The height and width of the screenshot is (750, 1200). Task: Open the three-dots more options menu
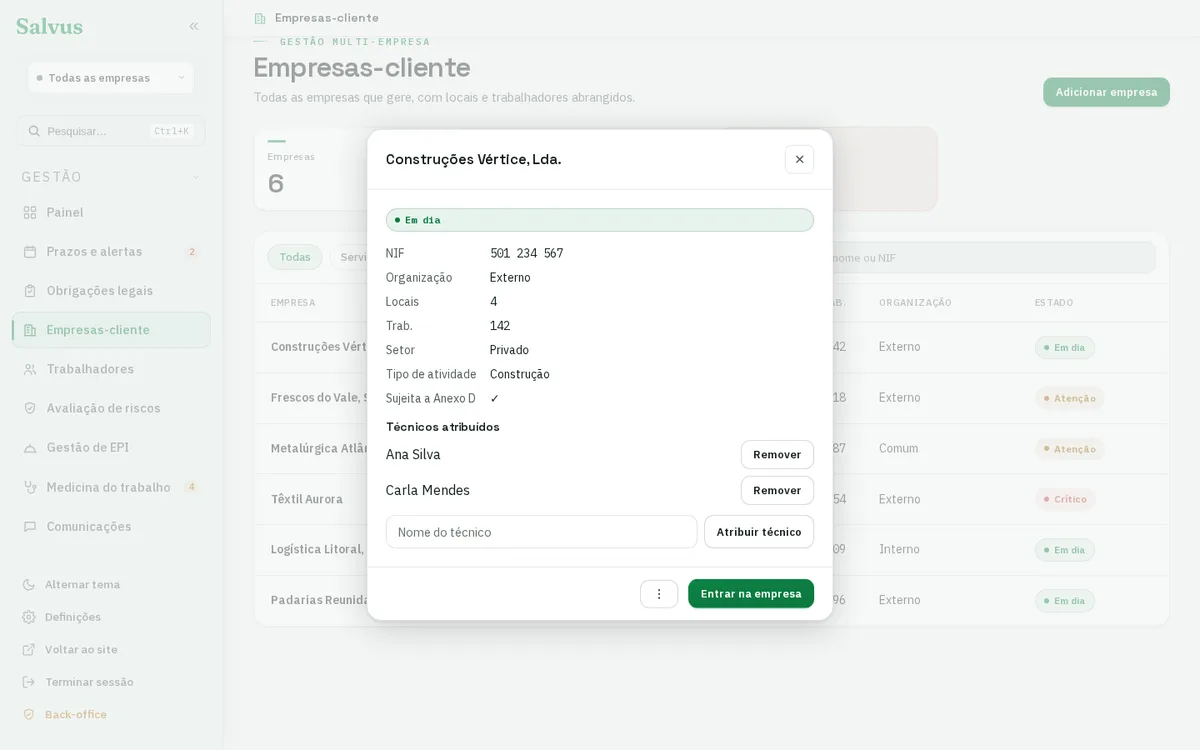tap(659, 594)
